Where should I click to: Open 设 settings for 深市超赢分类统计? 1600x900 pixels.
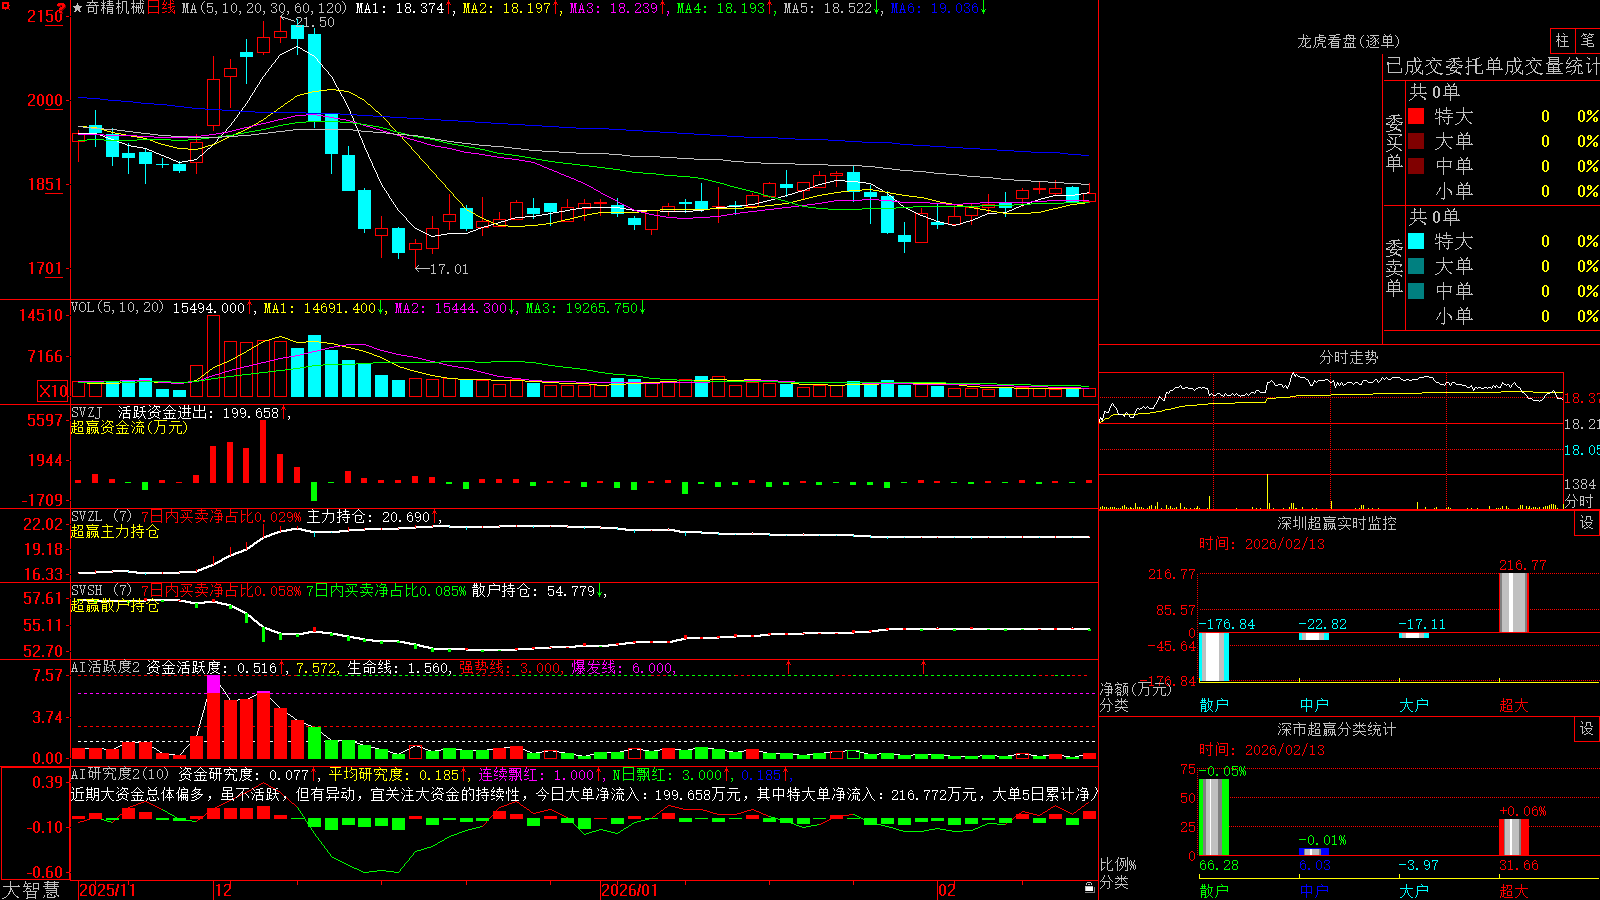(1587, 729)
